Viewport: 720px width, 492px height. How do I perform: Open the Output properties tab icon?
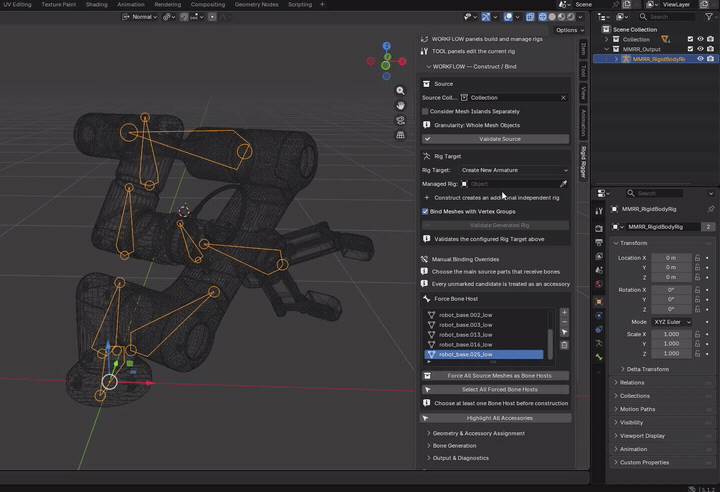point(599,242)
